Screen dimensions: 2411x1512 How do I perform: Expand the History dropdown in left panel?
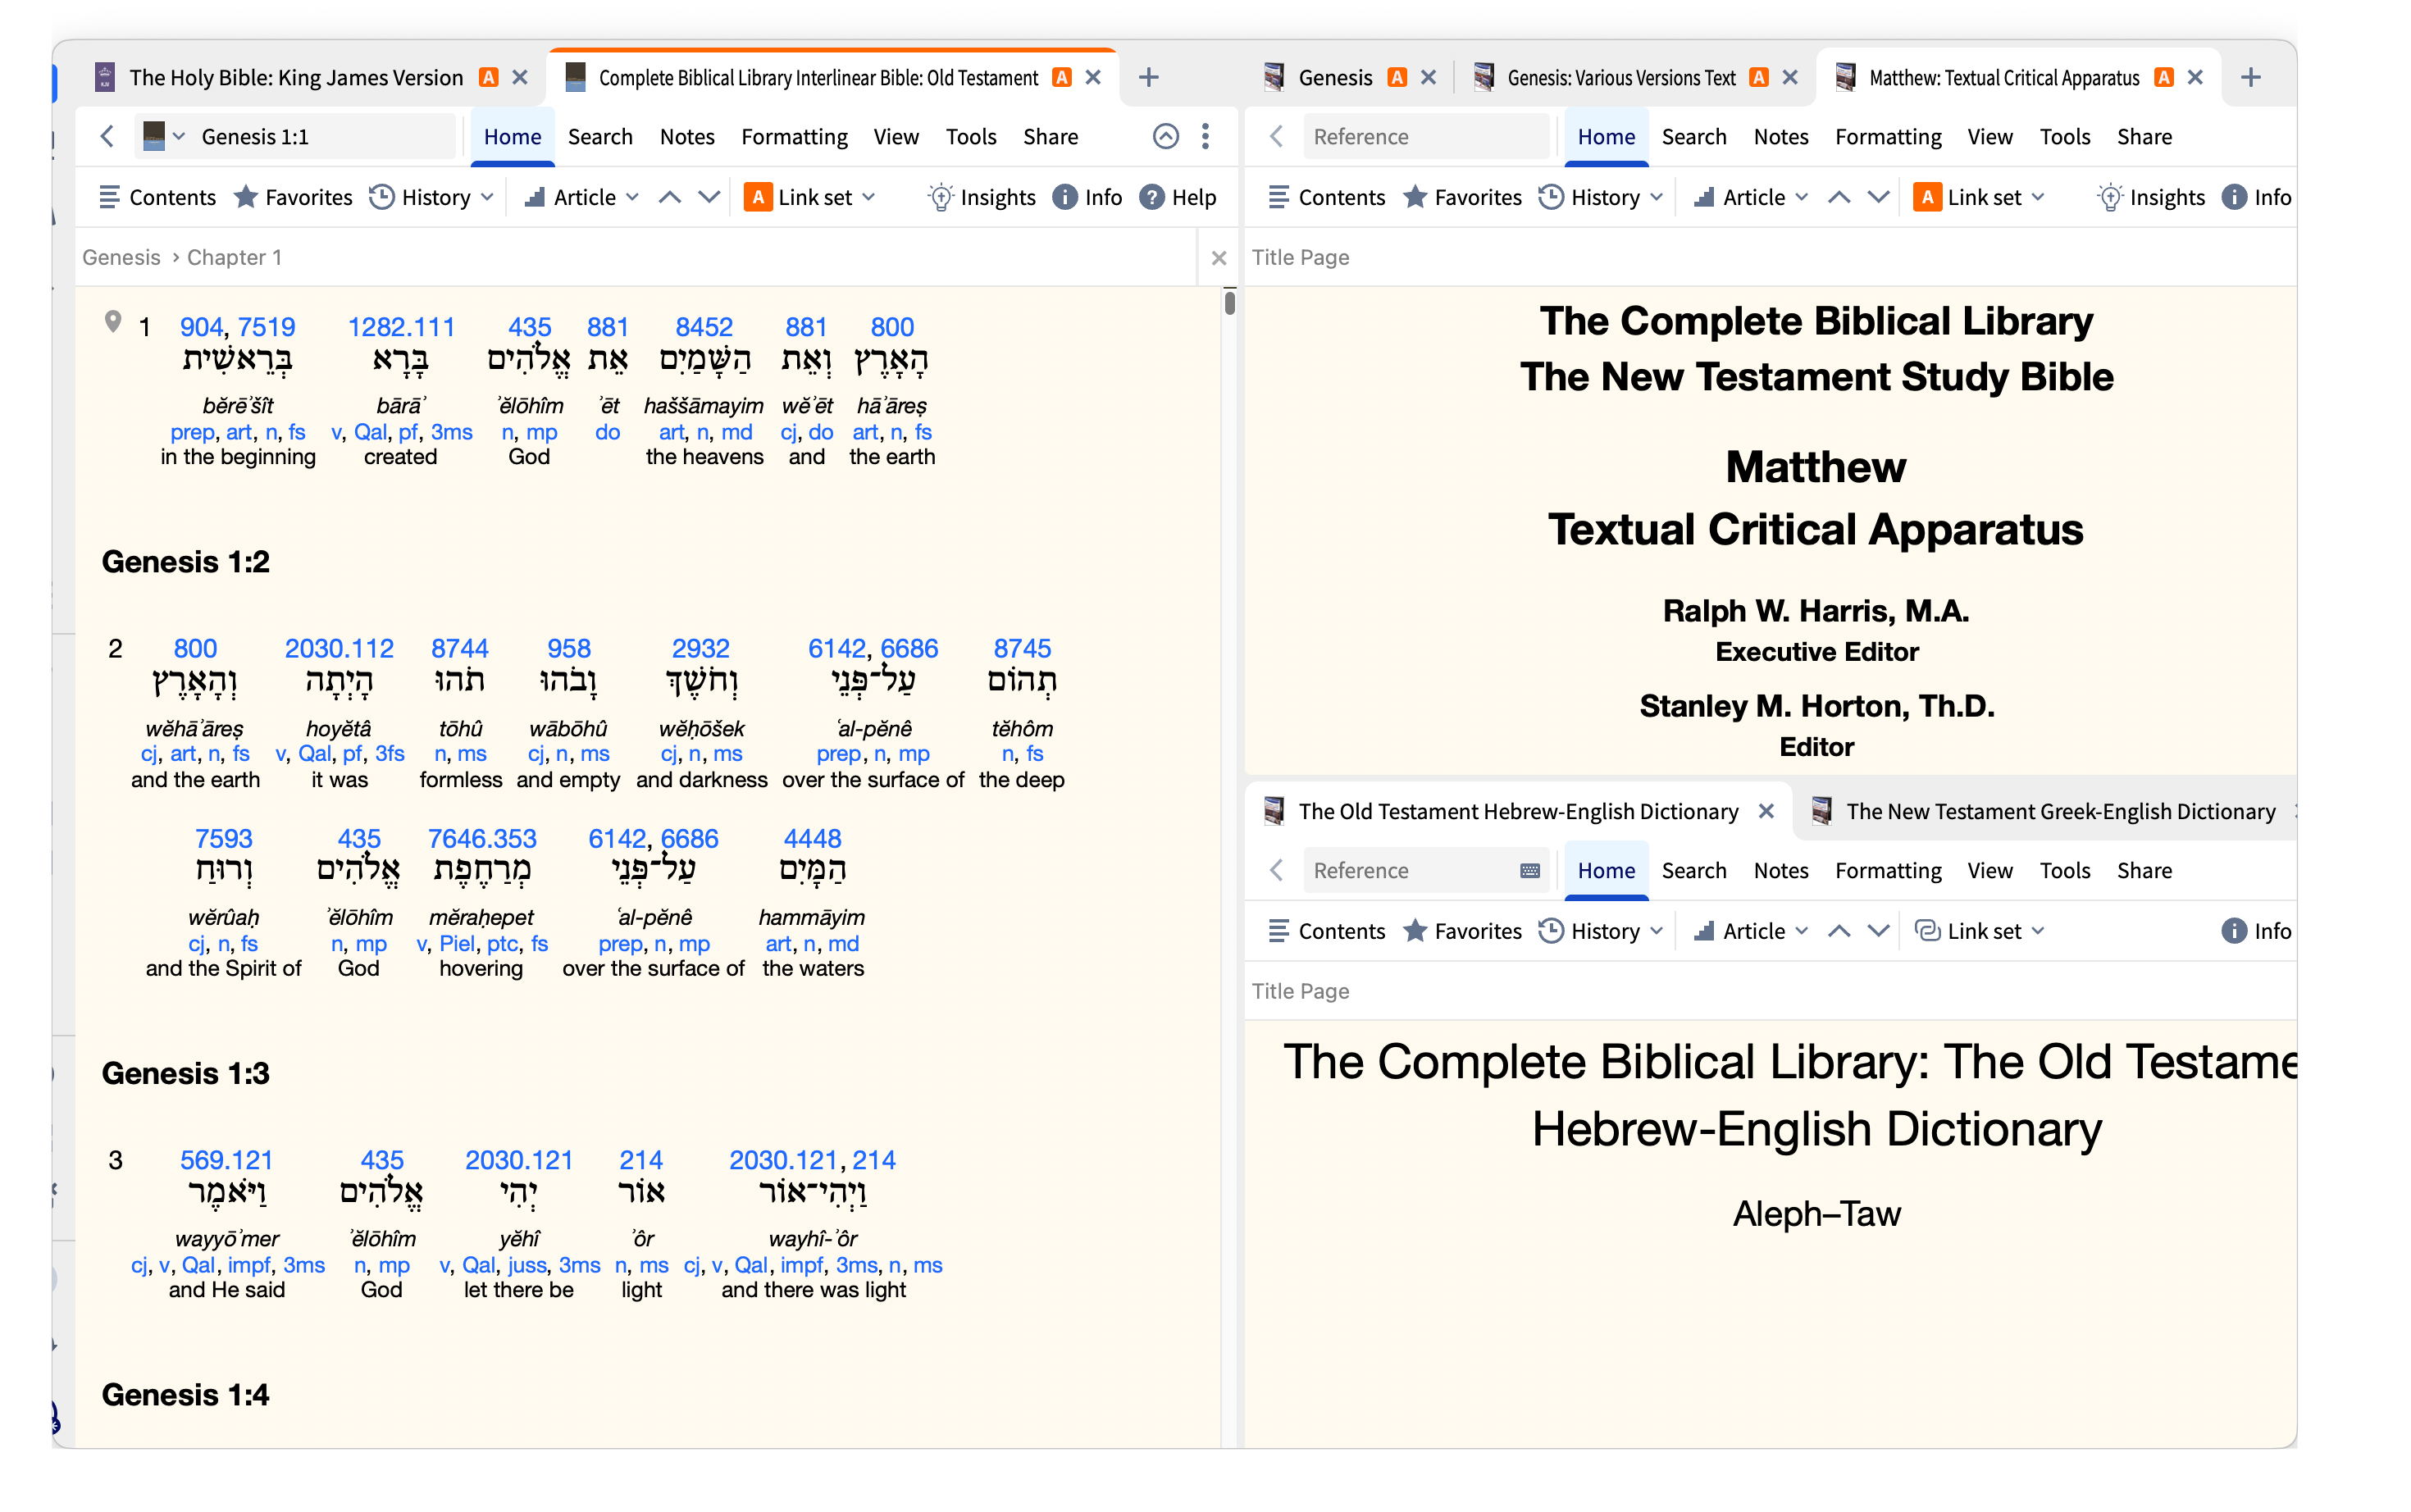[x=487, y=197]
